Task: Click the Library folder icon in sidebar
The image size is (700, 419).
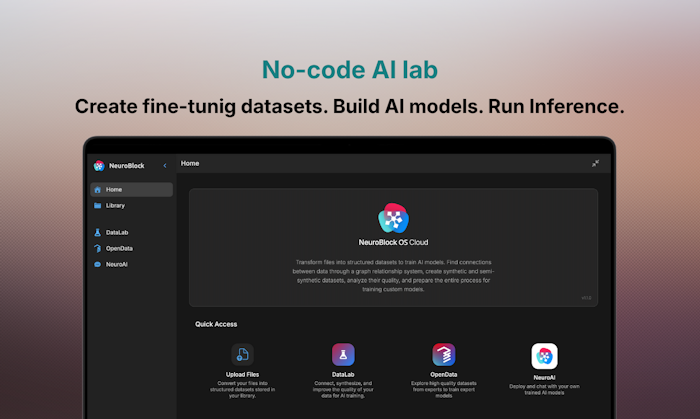Action: [x=98, y=206]
